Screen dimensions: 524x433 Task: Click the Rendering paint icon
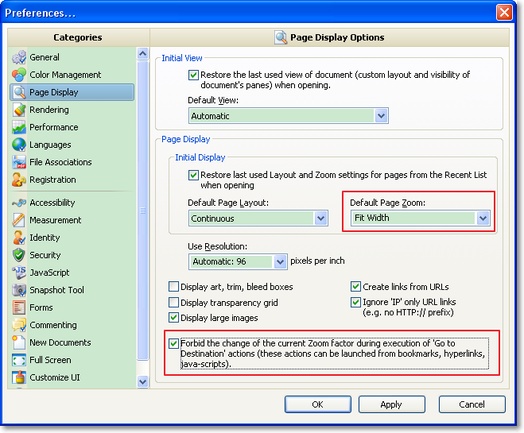click(x=19, y=110)
